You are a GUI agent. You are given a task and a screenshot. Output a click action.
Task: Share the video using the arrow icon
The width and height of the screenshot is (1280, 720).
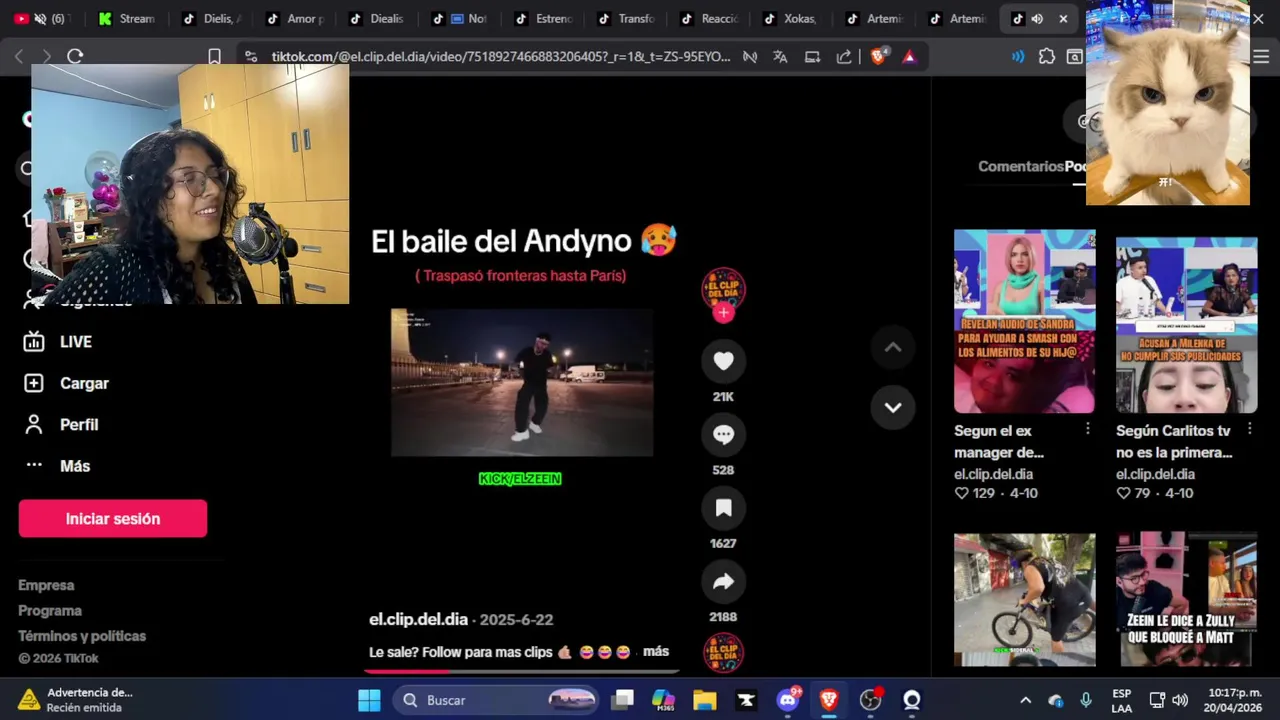(723, 582)
